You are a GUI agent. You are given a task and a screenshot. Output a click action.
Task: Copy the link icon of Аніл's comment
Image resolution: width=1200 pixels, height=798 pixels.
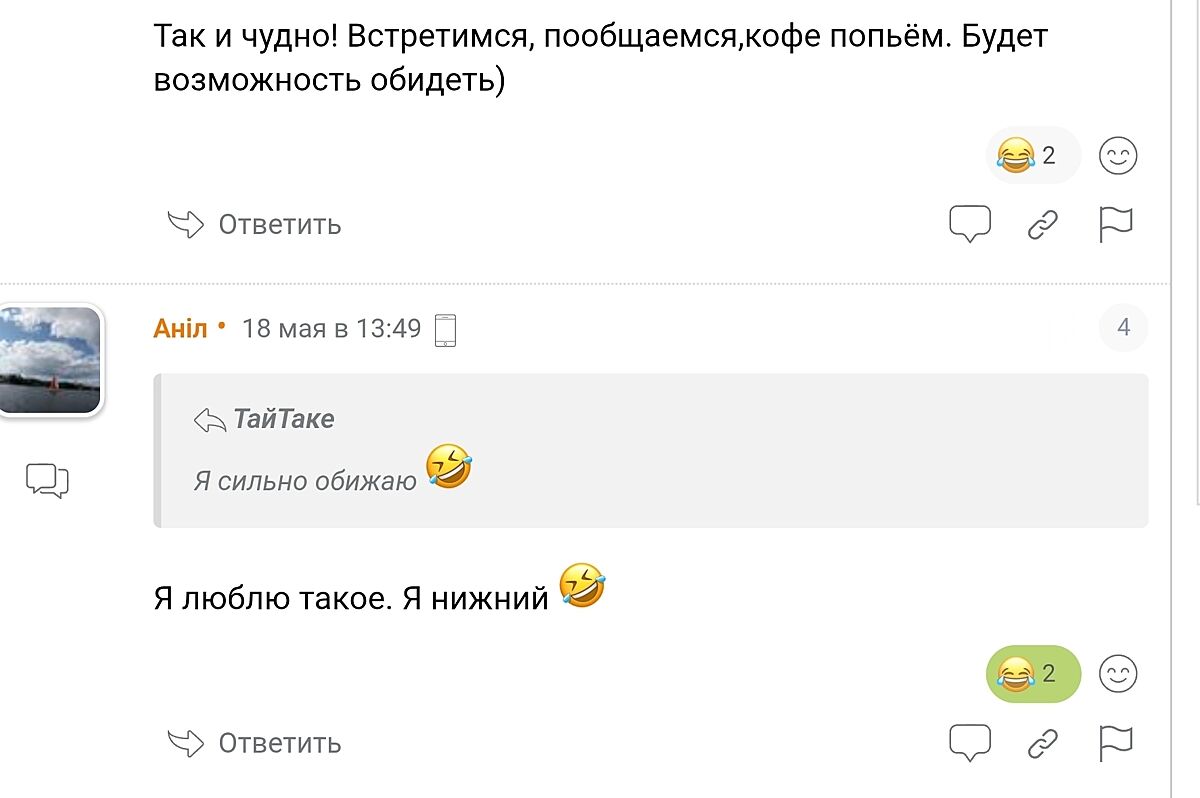(x=1043, y=744)
